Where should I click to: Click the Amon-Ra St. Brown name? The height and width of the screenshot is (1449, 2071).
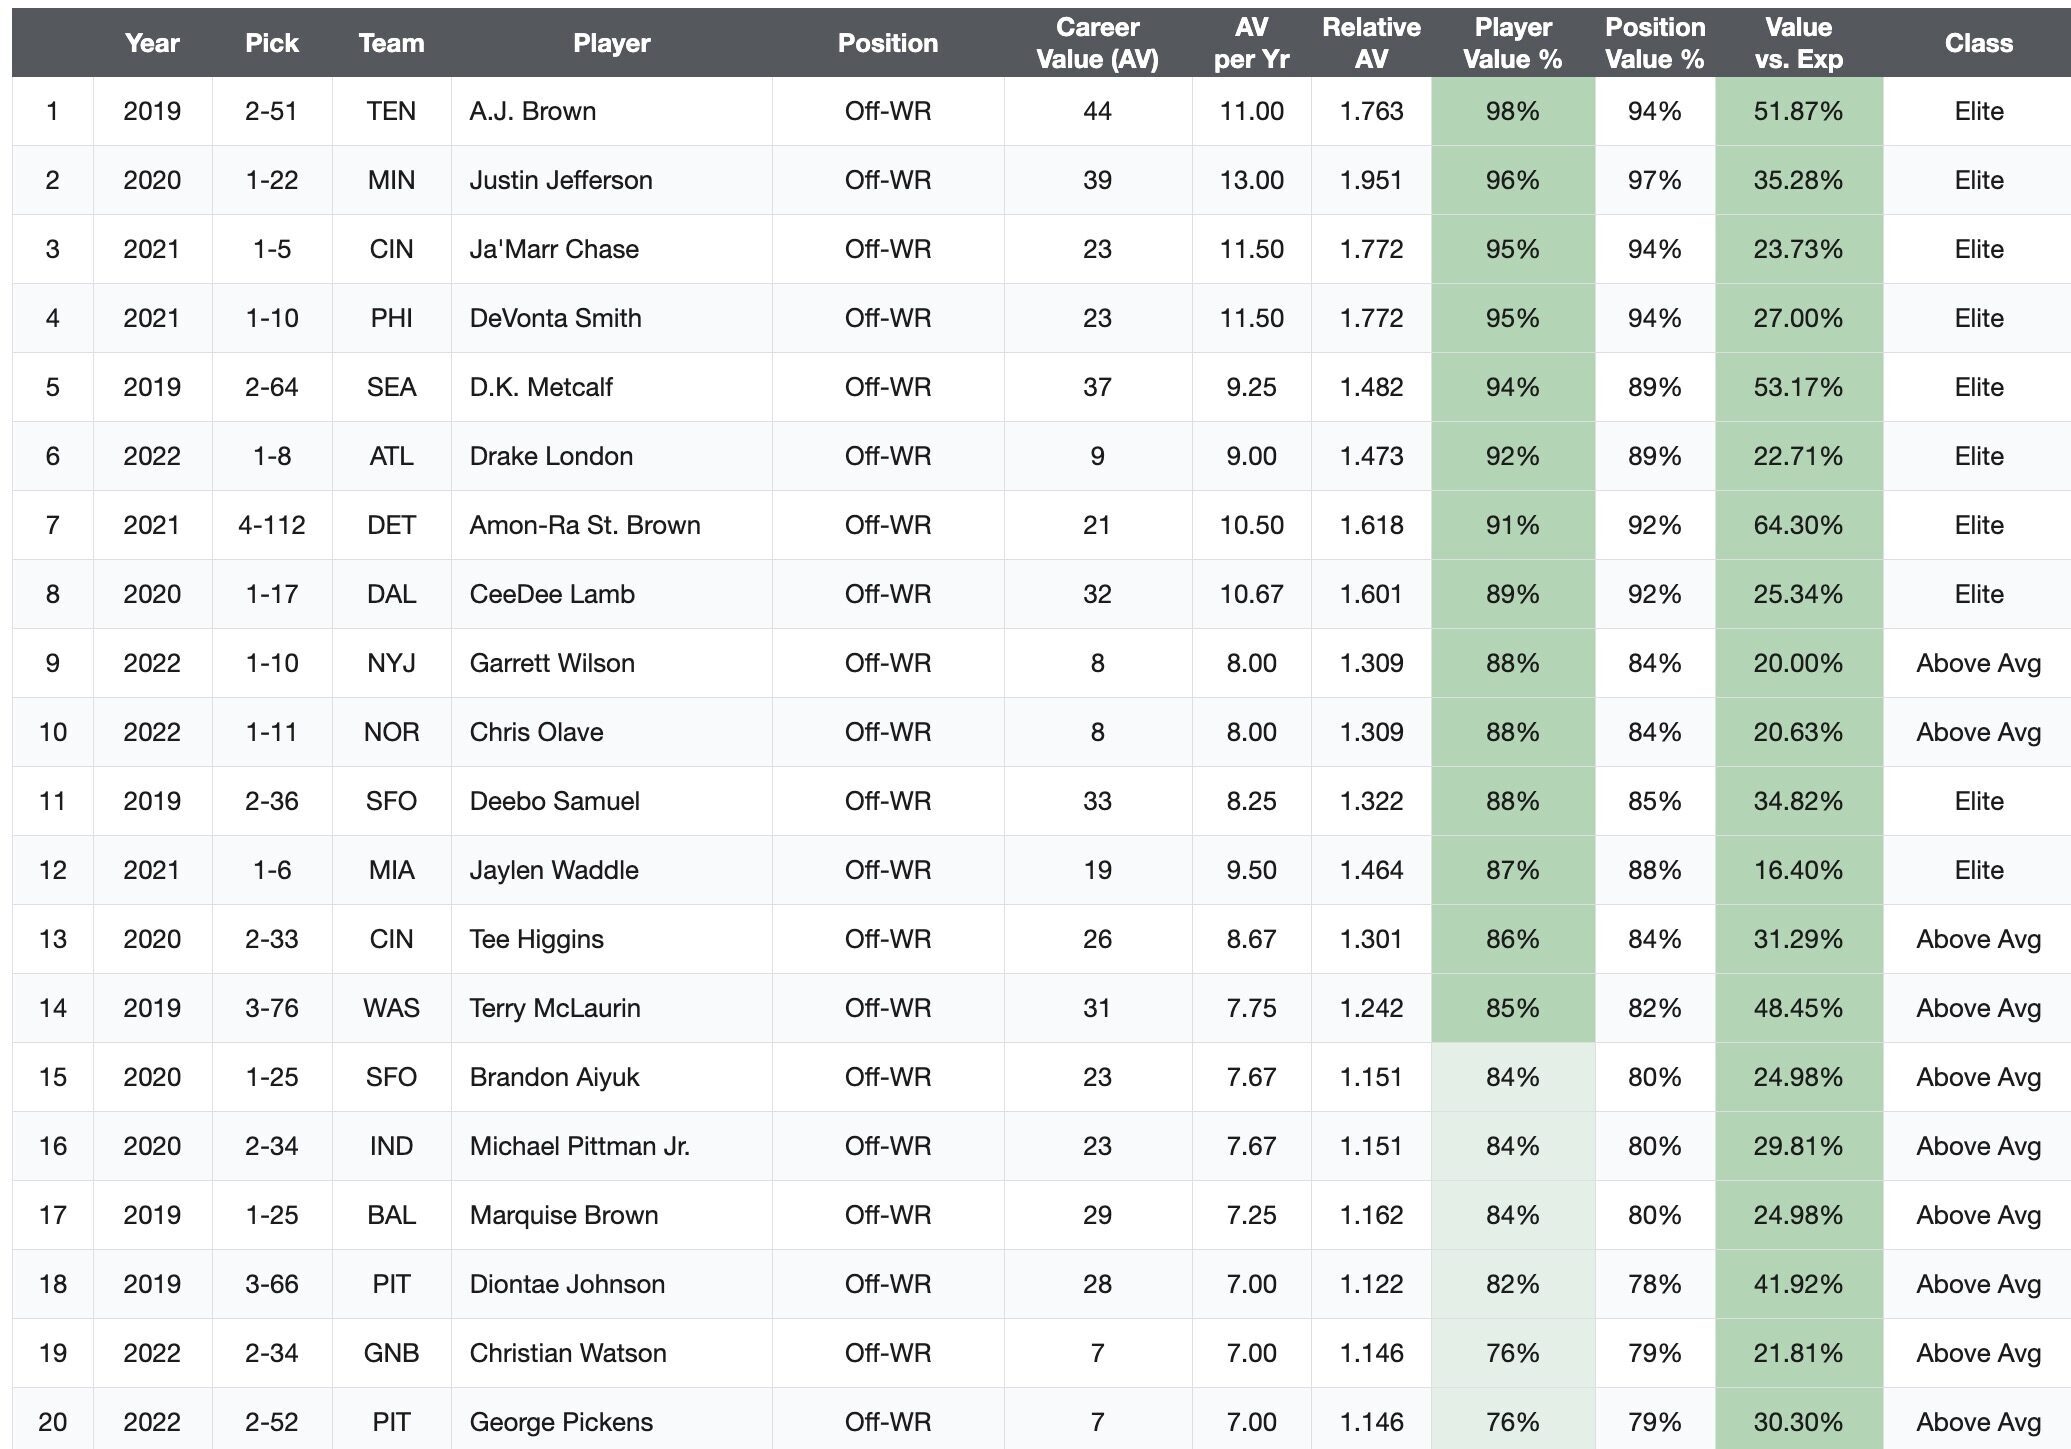click(x=585, y=525)
